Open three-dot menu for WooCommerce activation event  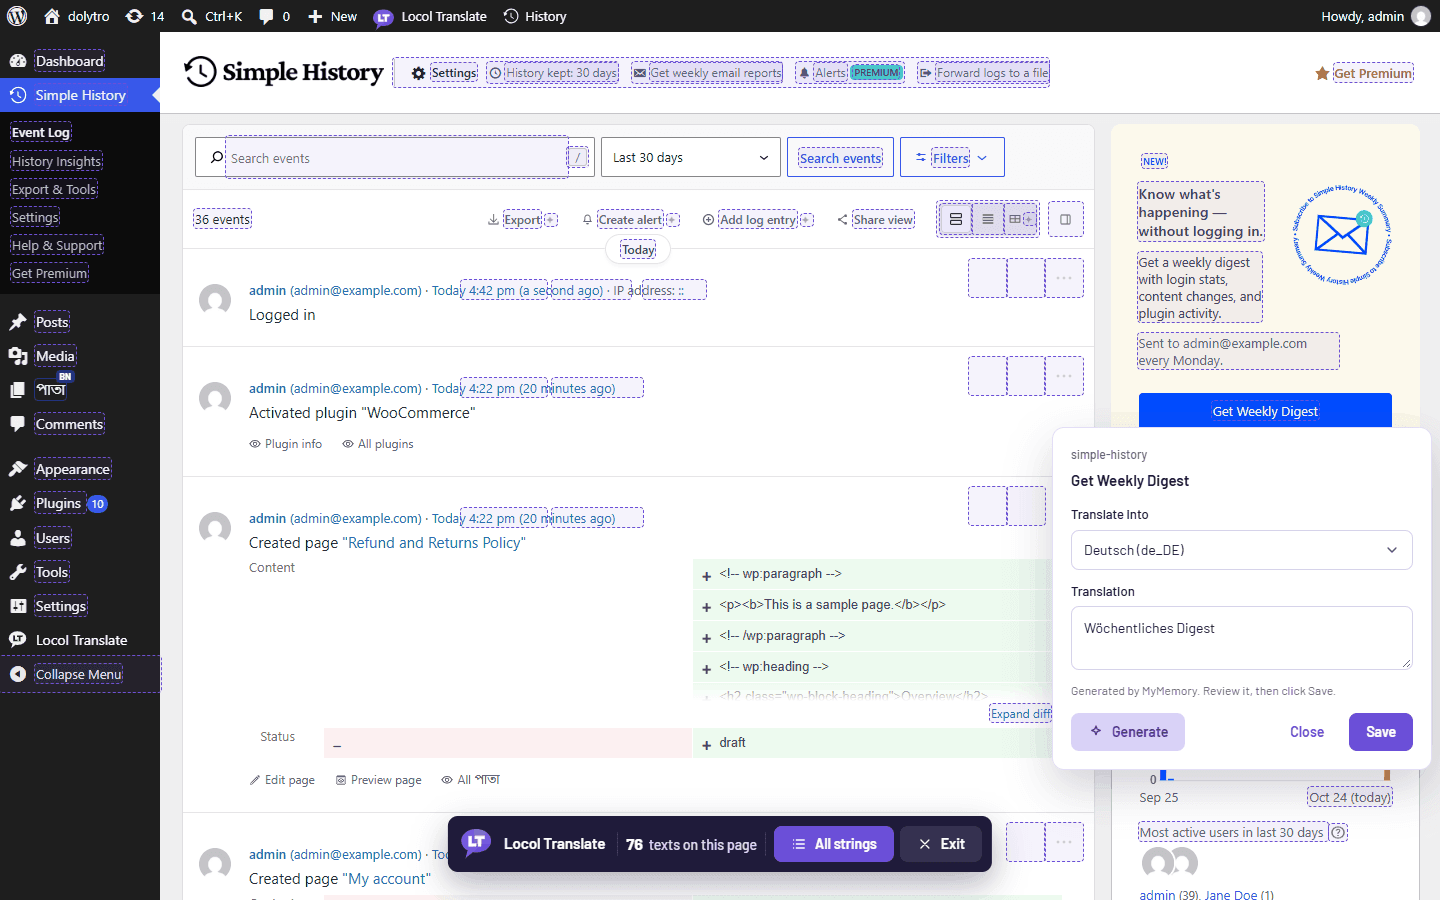point(1064,376)
